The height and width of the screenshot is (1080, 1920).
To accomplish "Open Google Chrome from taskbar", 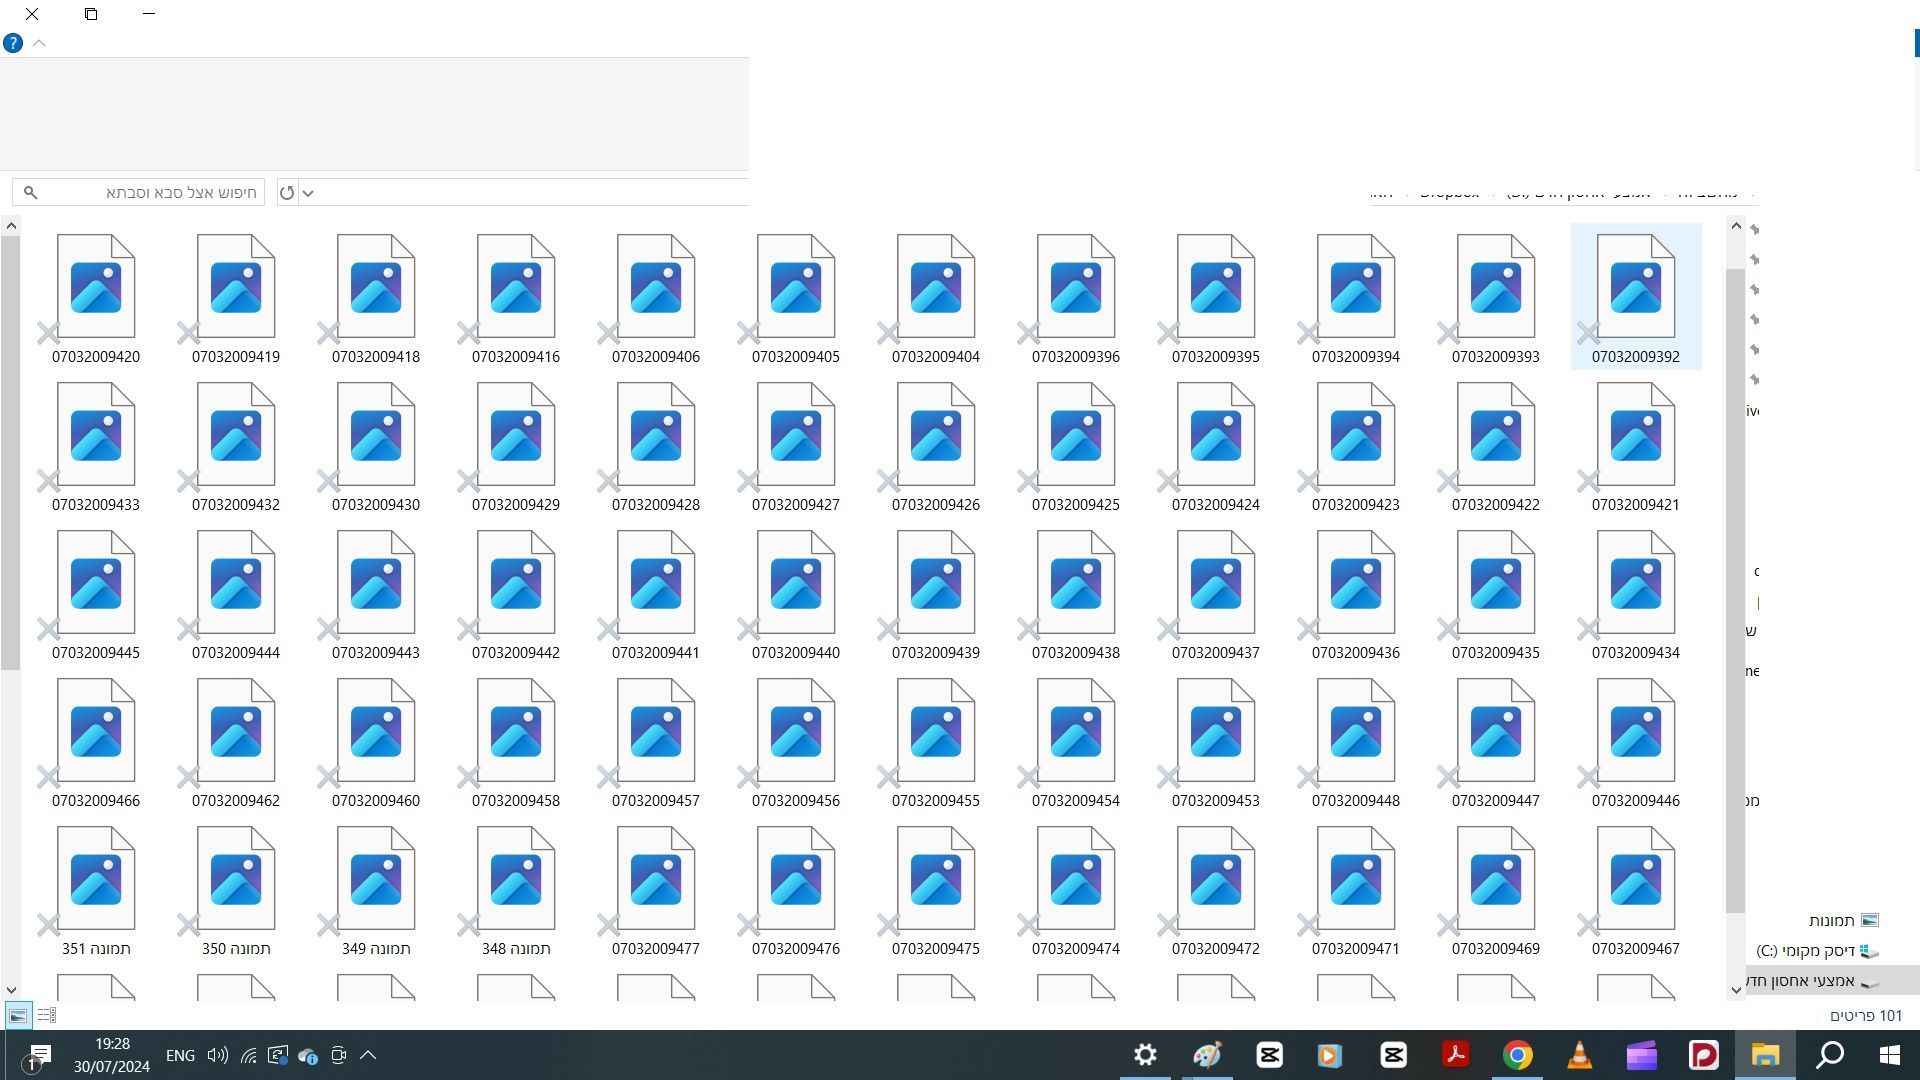I will click(1518, 1055).
